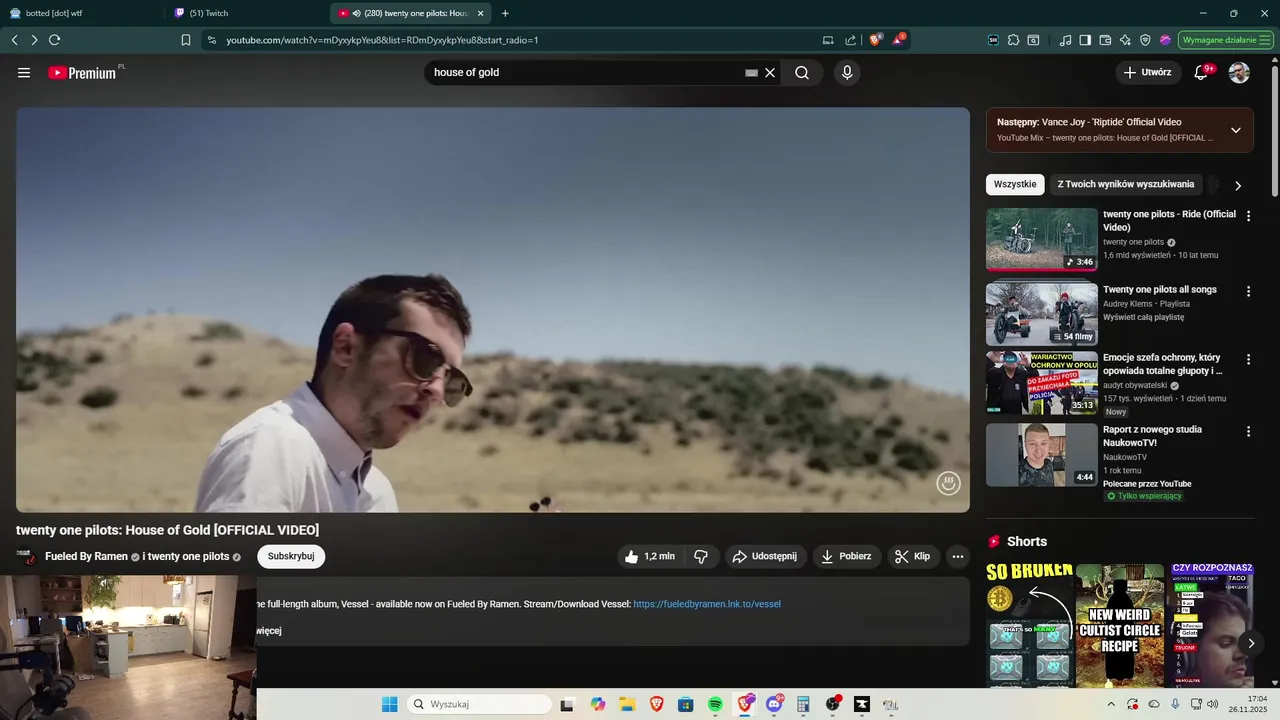Open Discord from the taskbar
The width and height of the screenshot is (1280, 720).
click(774, 704)
